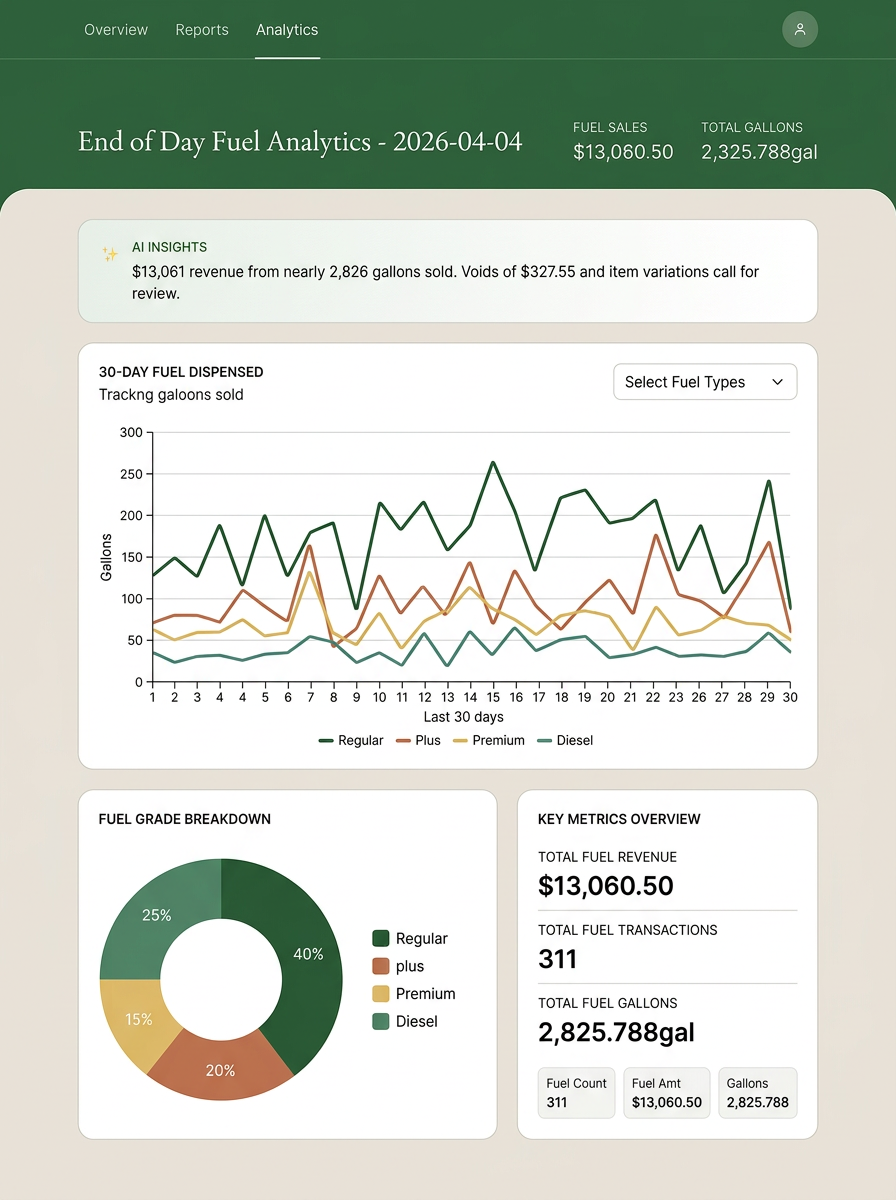Screen dimensions: 896x1200
Task: Toggle the Regular series in chart legend
Action: coord(351,740)
